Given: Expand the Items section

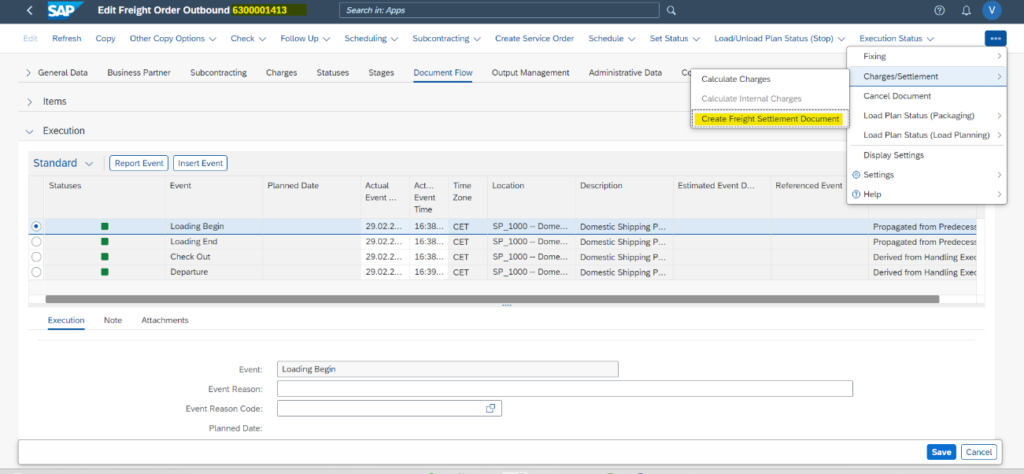Looking at the screenshot, I should tap(30, 101).
